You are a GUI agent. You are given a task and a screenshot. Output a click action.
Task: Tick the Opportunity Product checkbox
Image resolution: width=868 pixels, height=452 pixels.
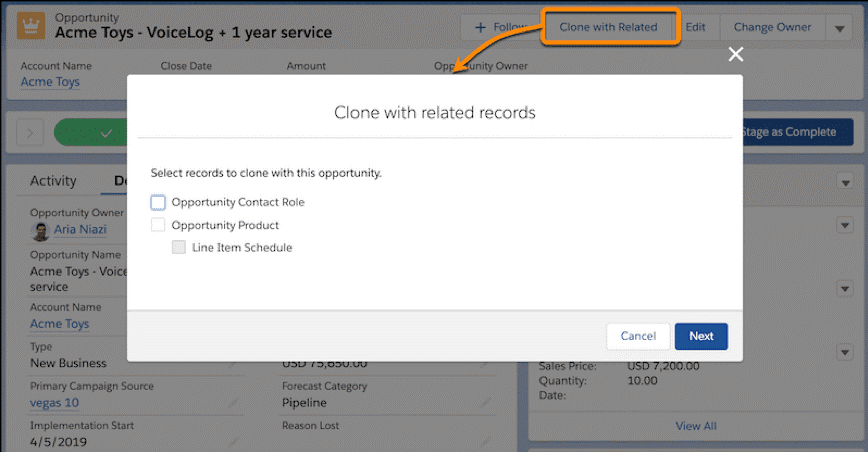[158, 225]
